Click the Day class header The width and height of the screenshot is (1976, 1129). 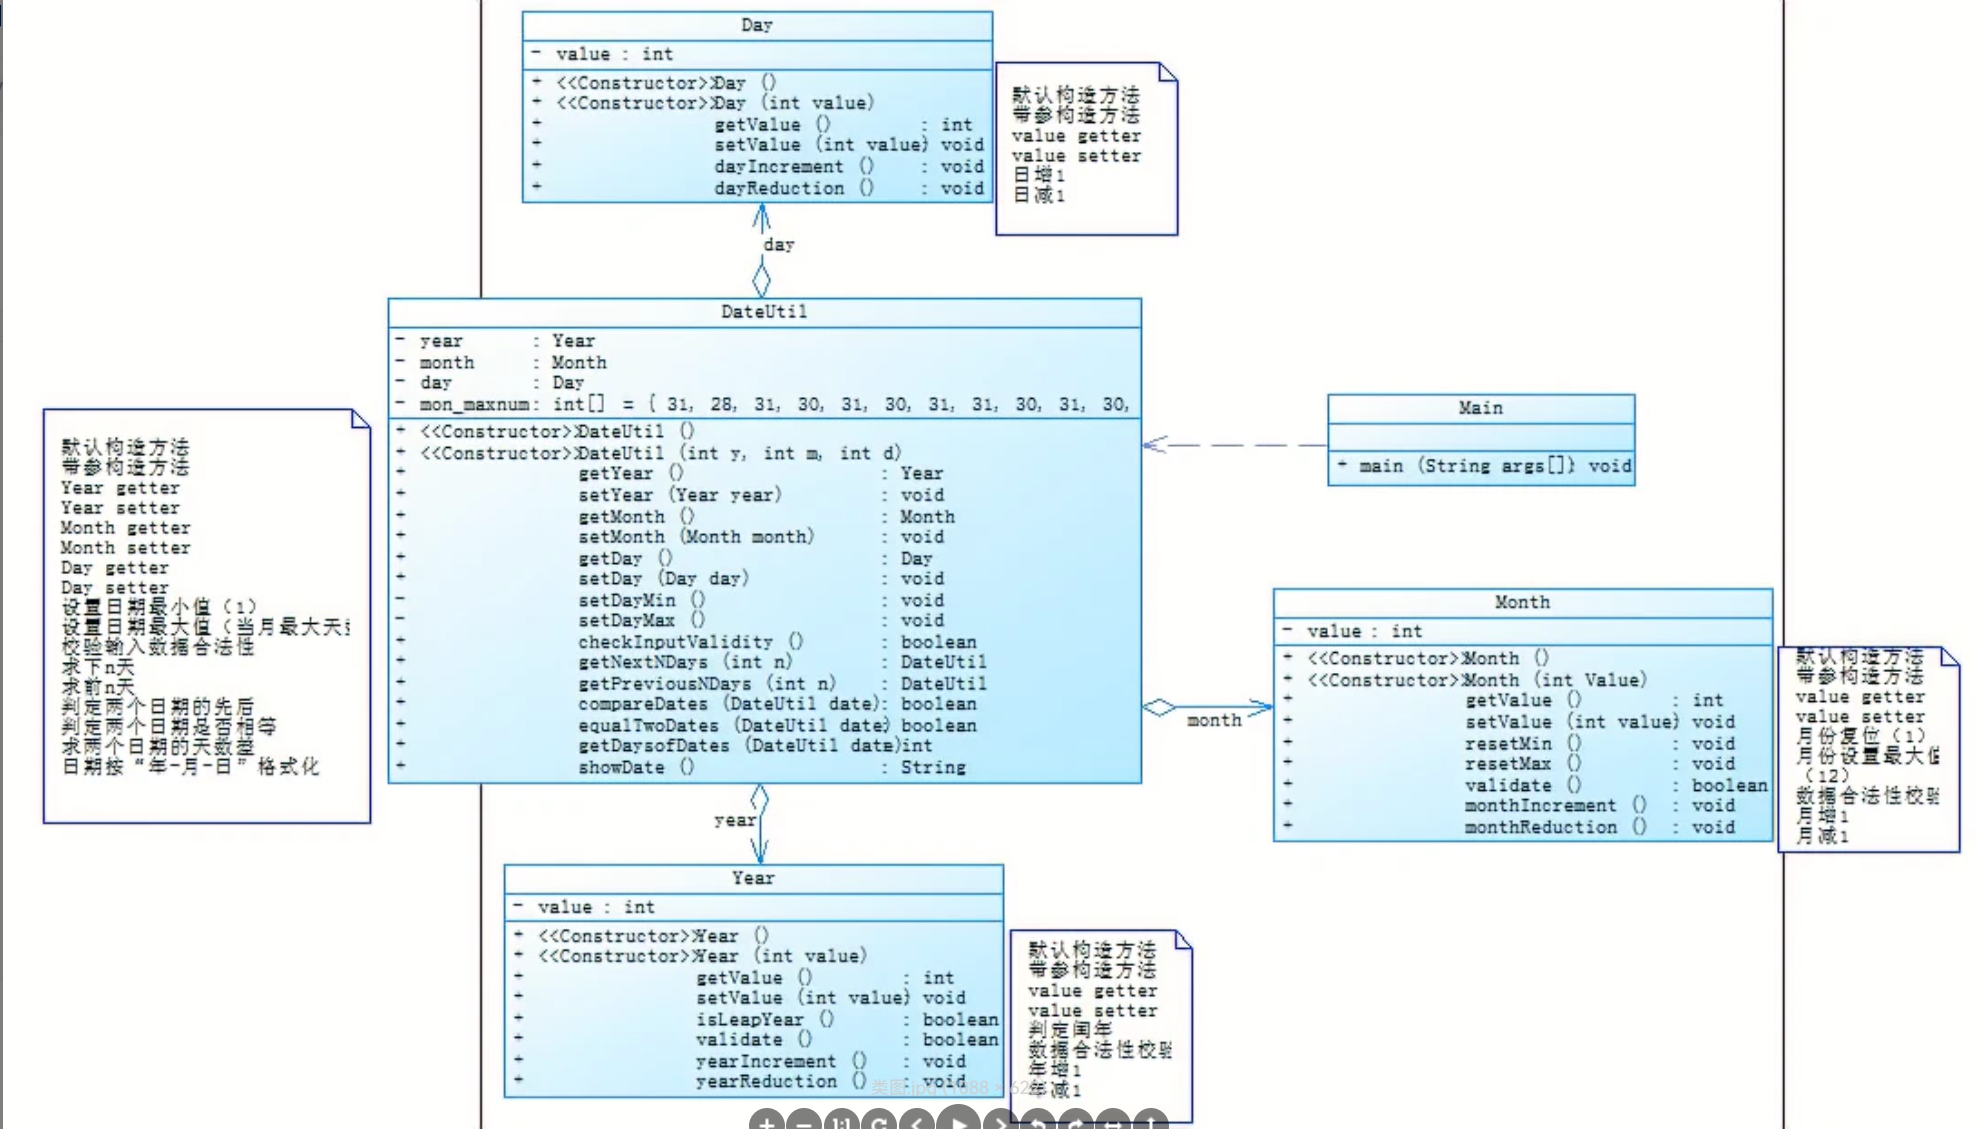(757, 25)
